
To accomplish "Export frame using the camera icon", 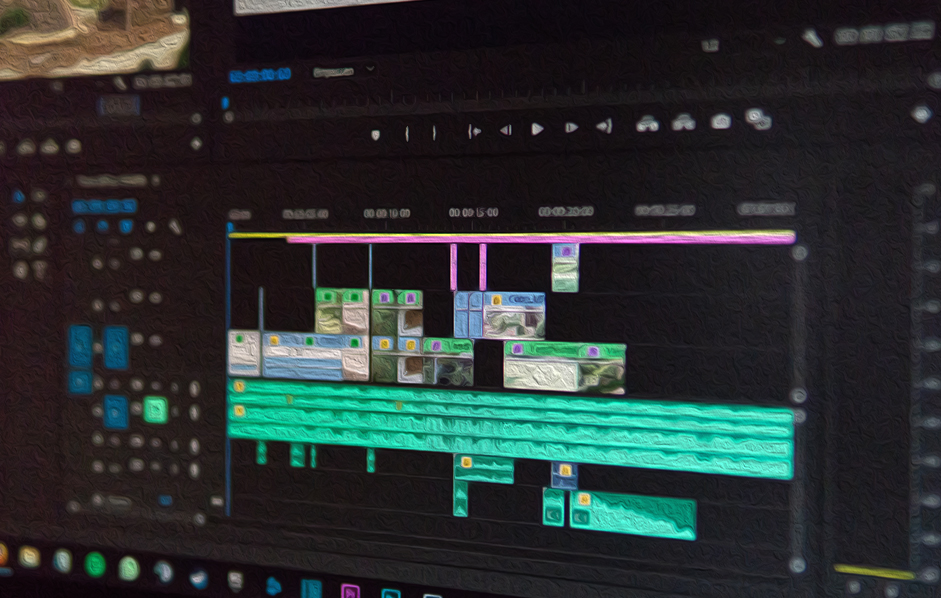I will [x=720, y=122].
